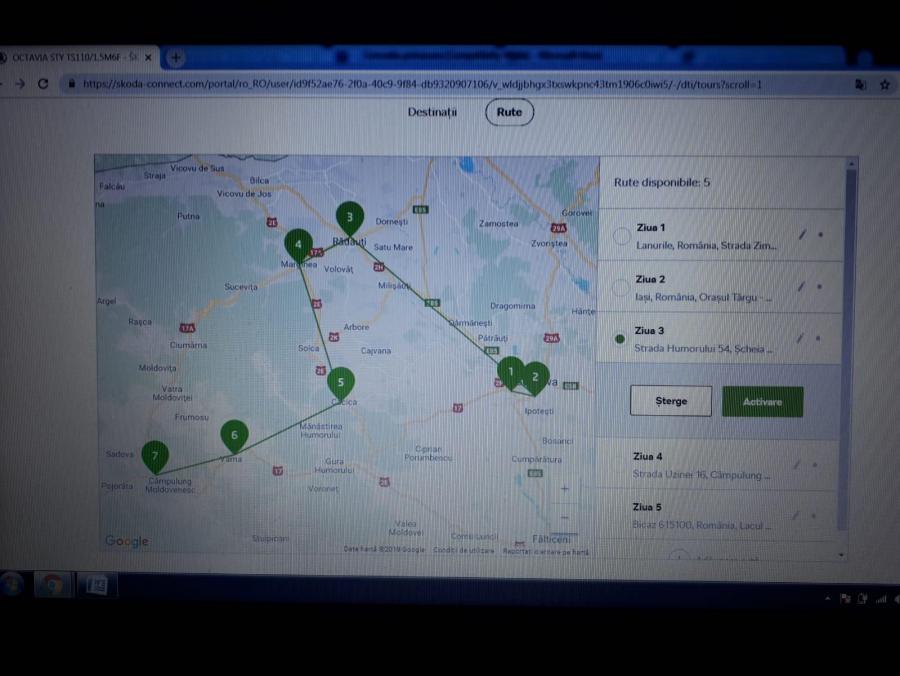
Task: Click the edit pencil icon for Ziua 1
Action: (801, 235)
